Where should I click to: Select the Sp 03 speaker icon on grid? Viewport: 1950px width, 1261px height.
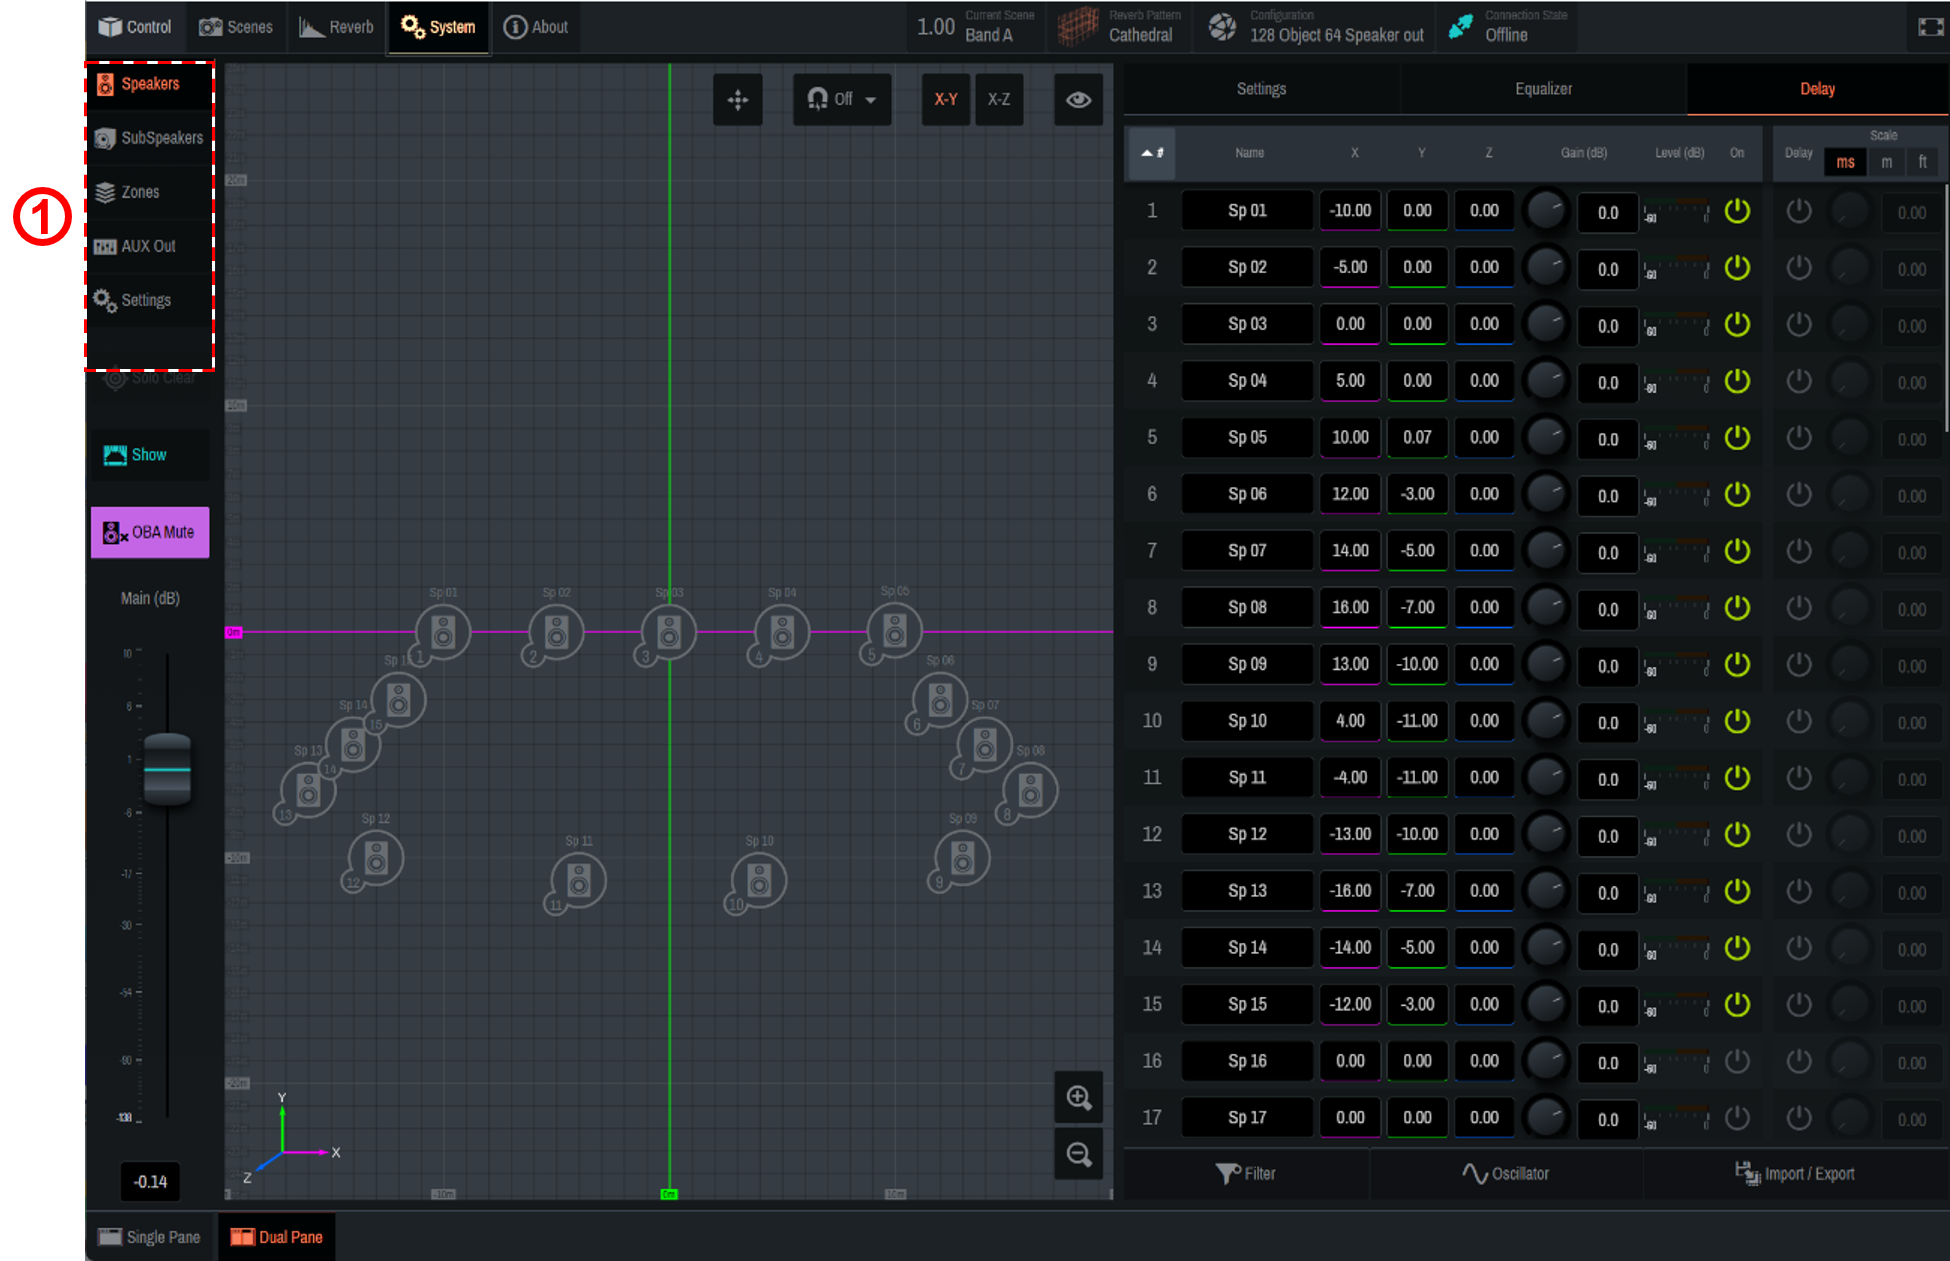[x=669, y=632]
